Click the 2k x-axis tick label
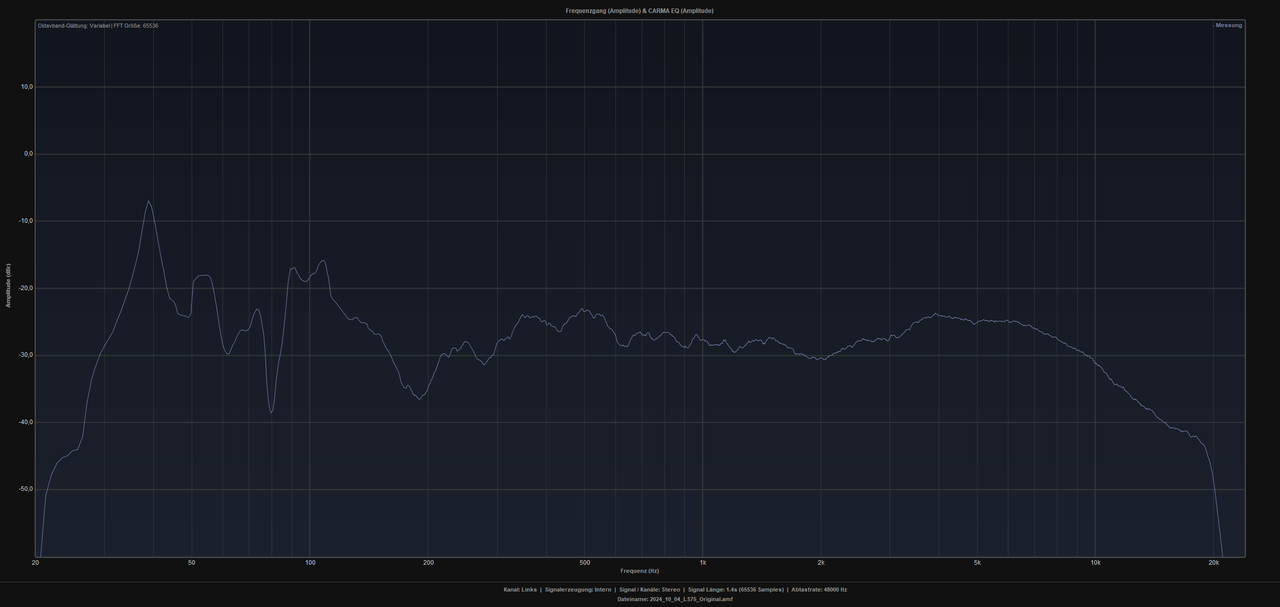The width and height of the screenshot is (1280, 607). click(821, 563)
